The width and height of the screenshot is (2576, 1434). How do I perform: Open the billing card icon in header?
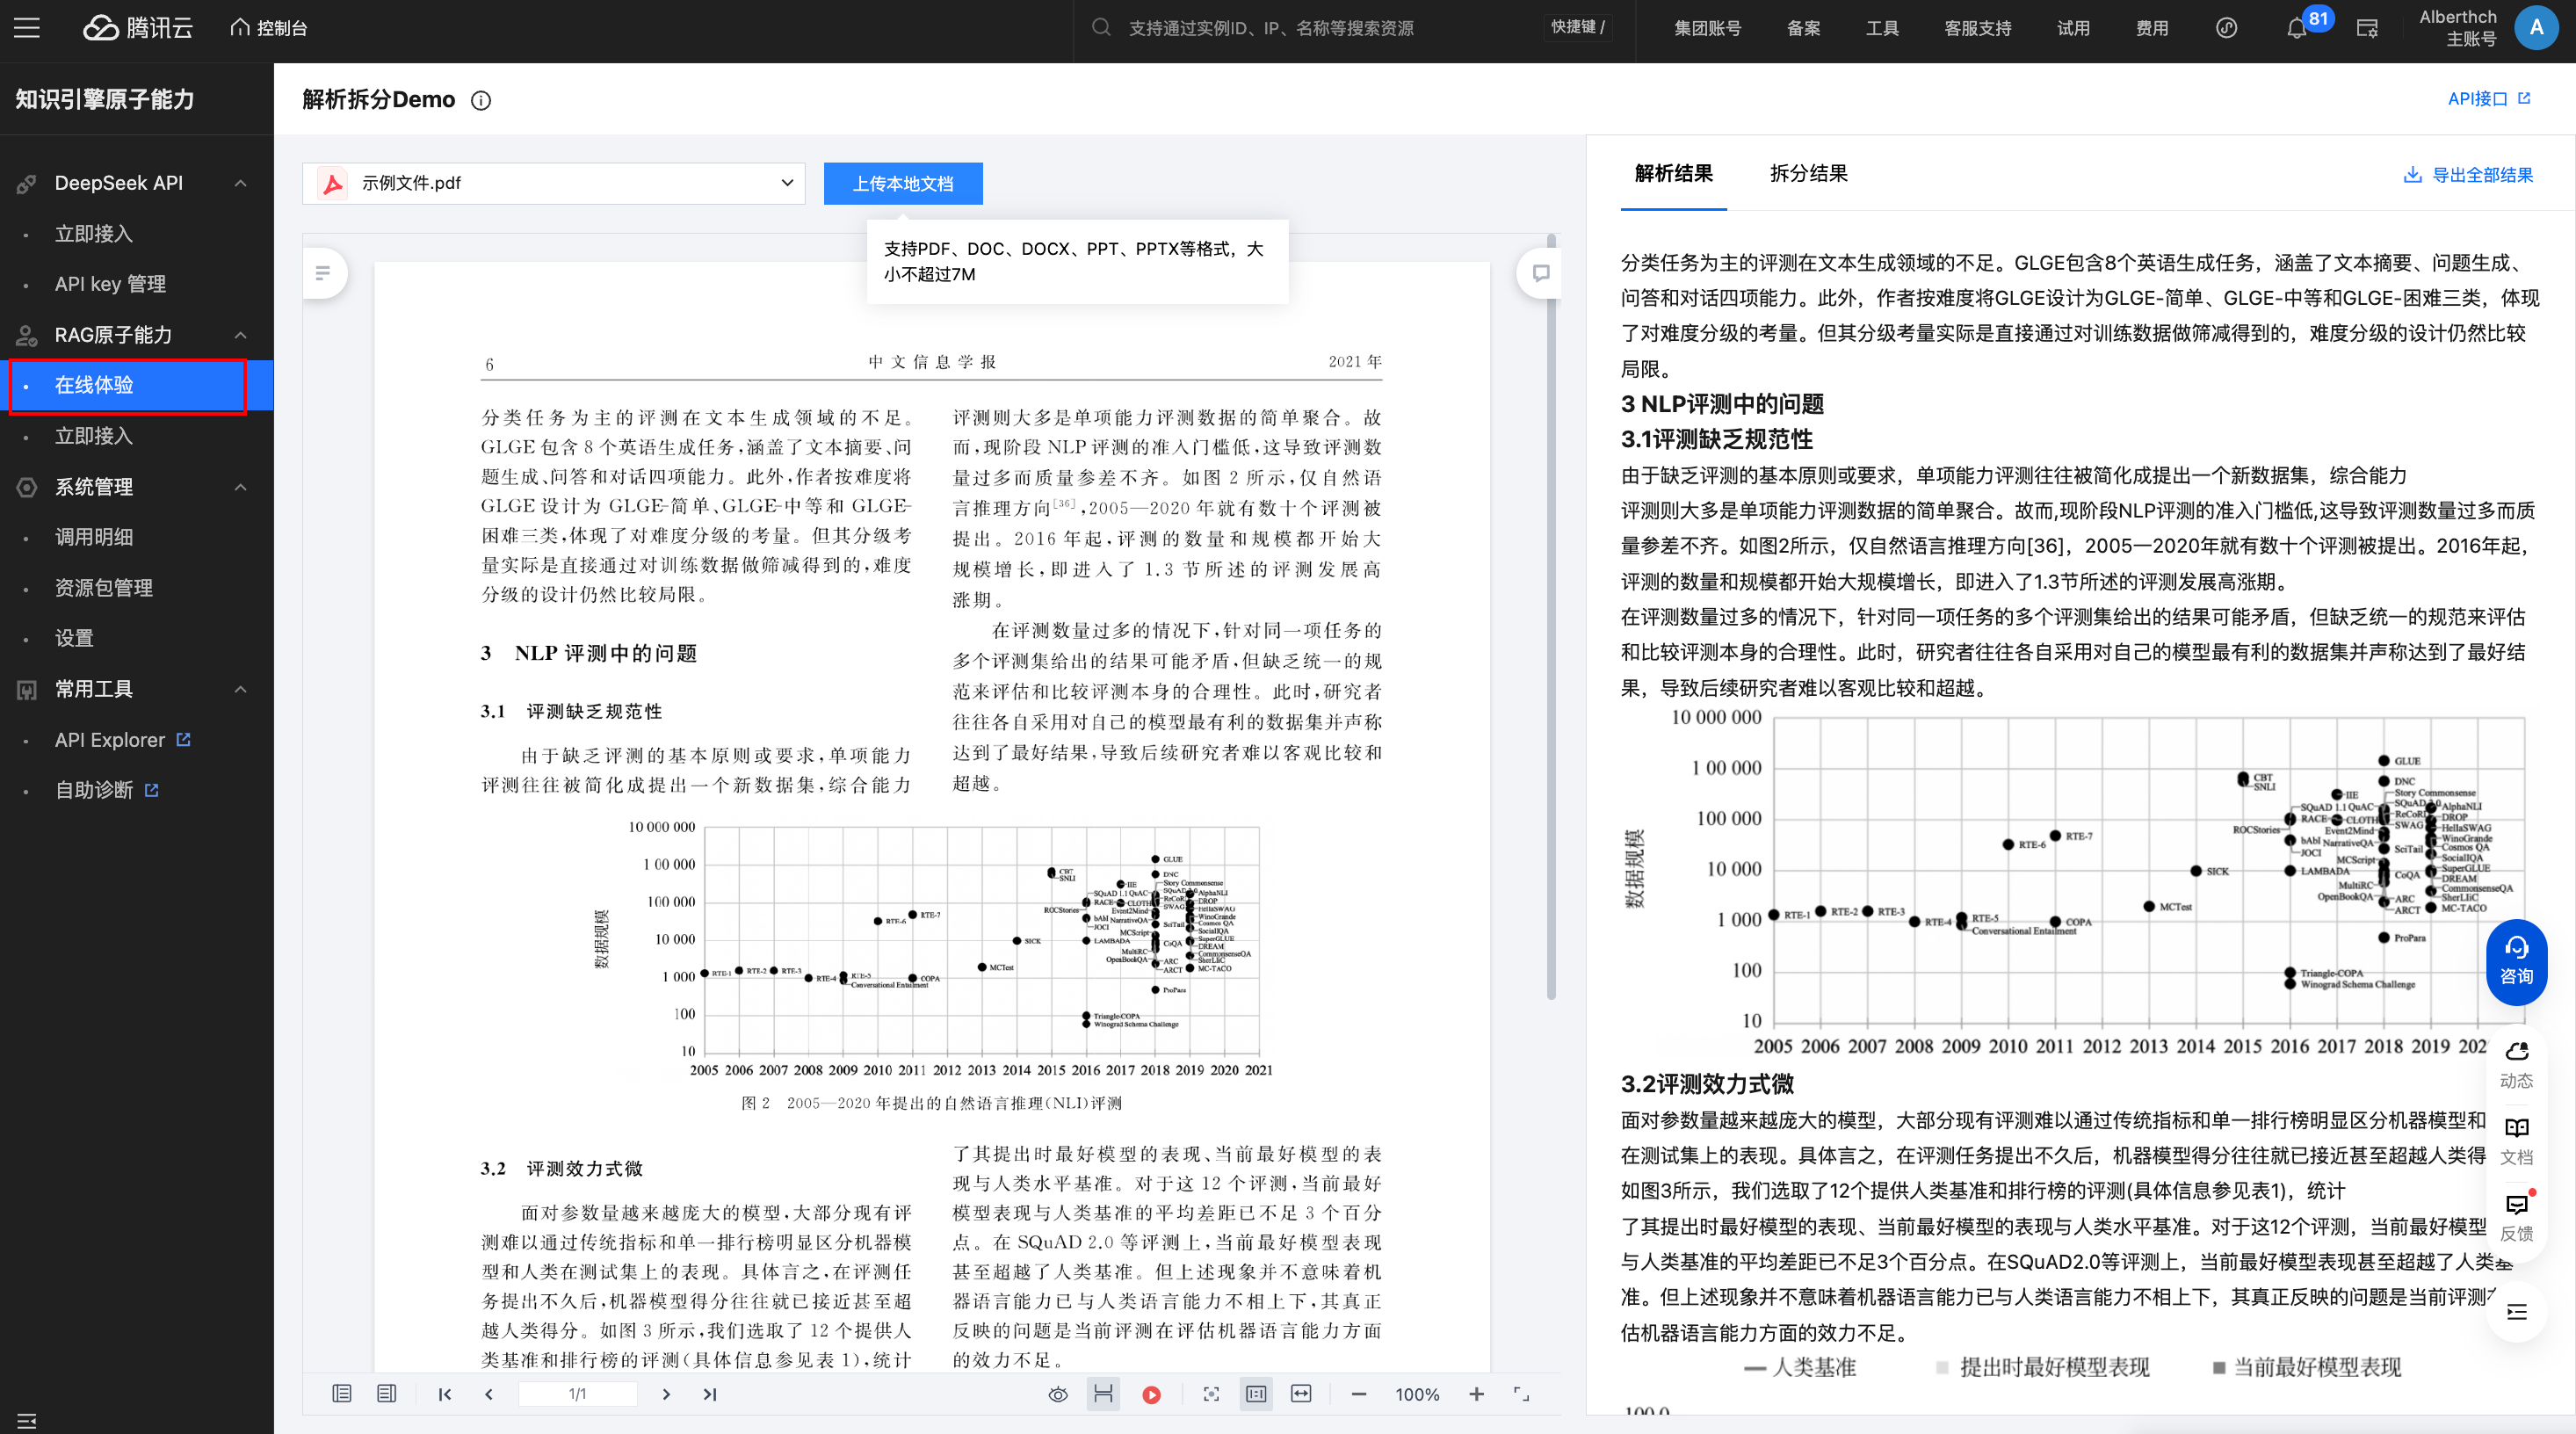click(2367, 28)
